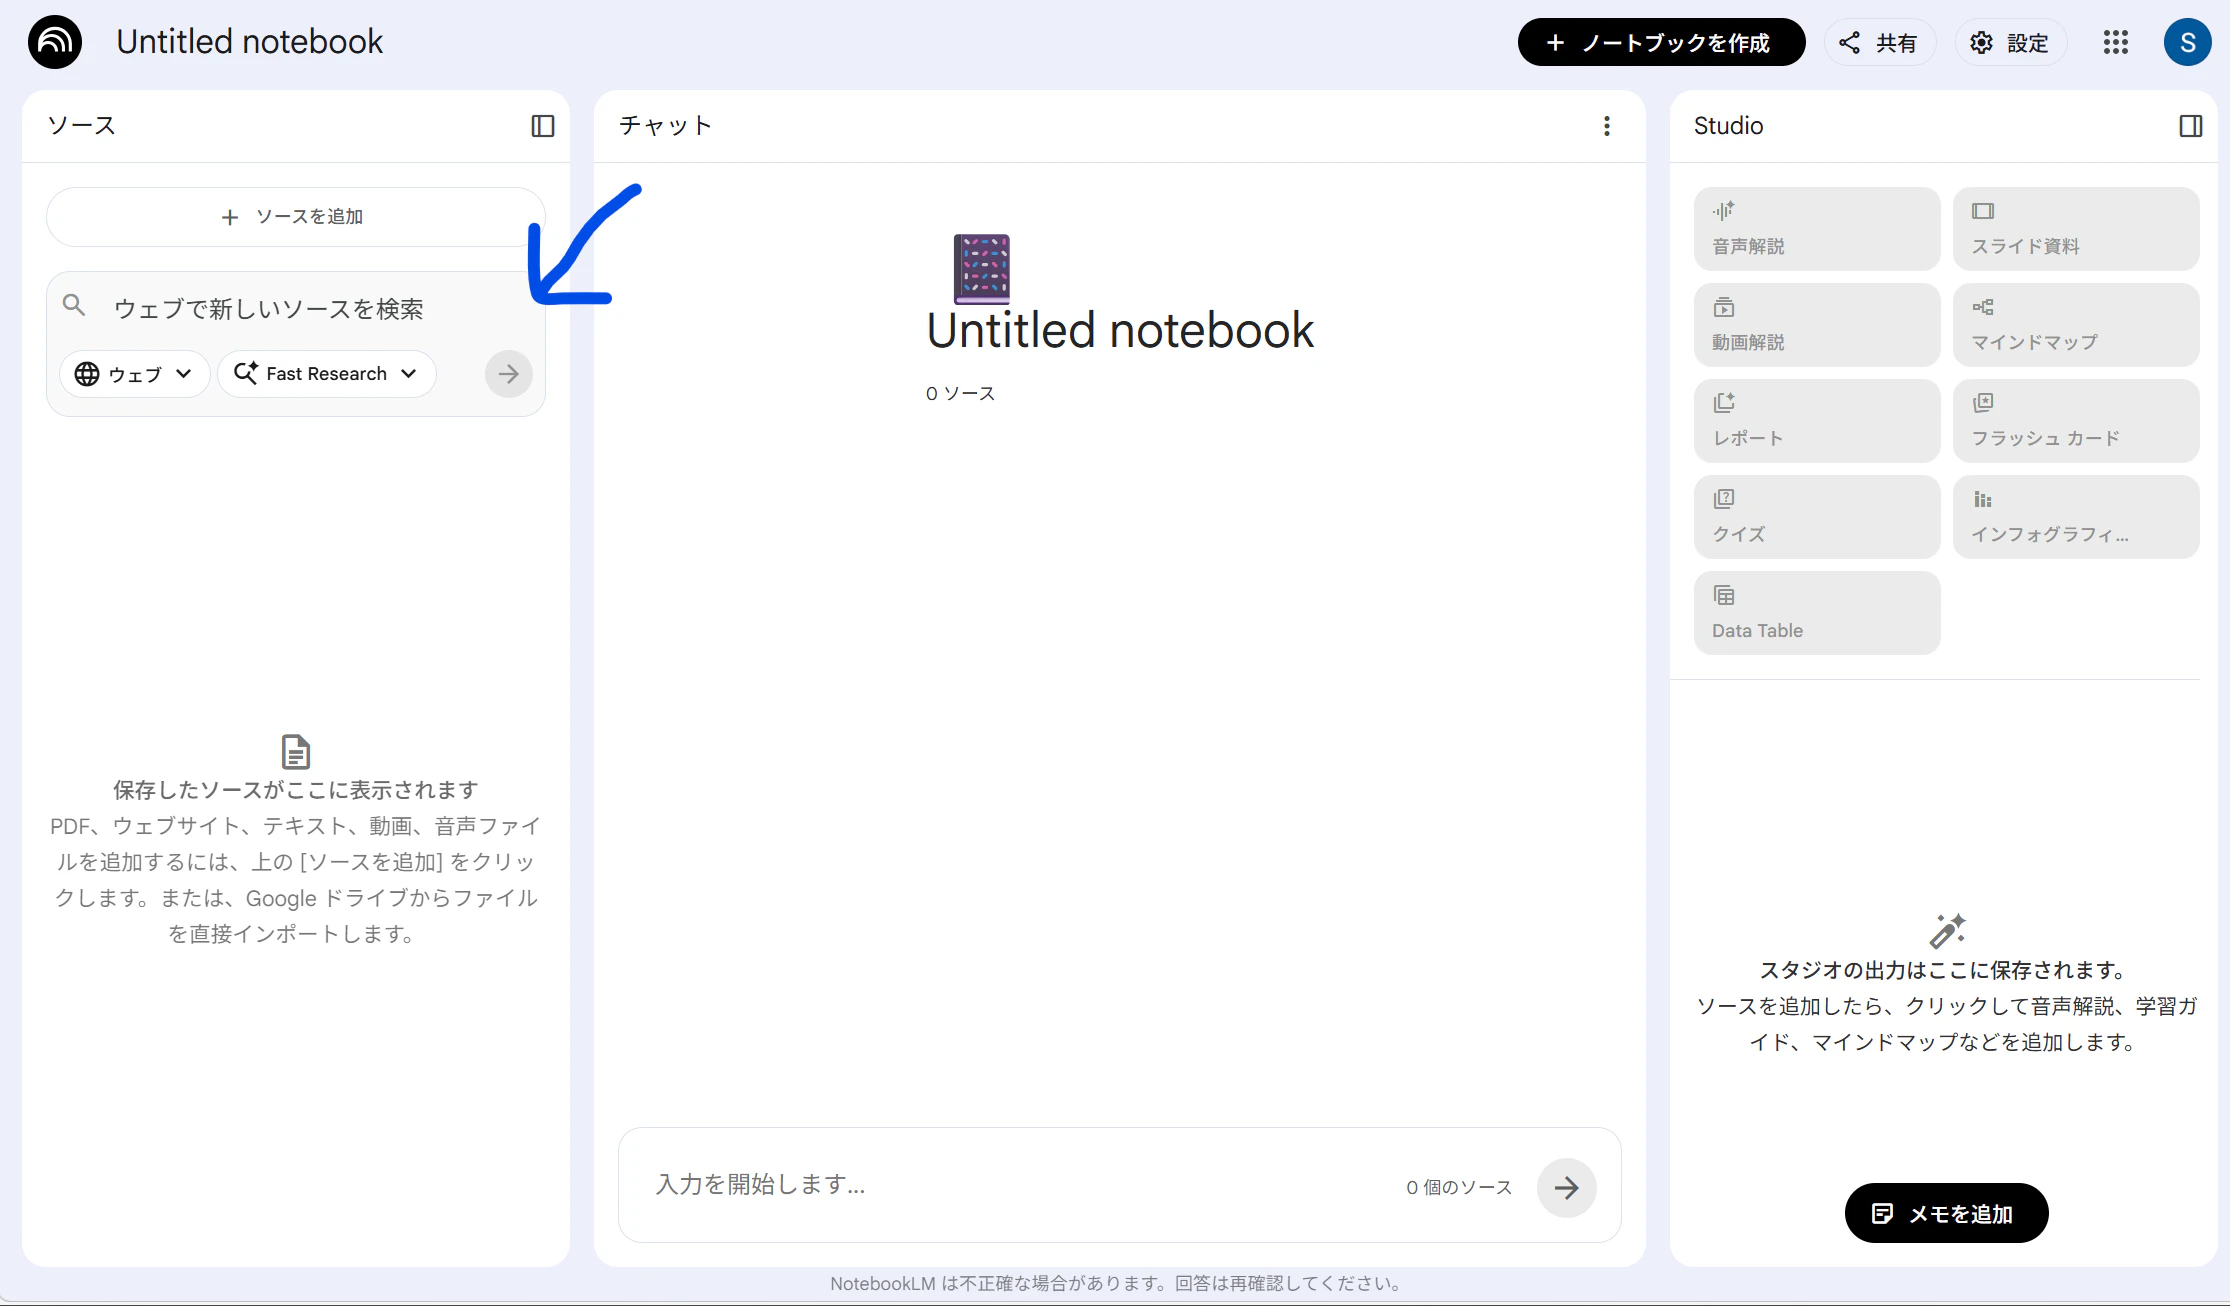Select the 音声解説 audio overview tile
This screenshot has height=1306, width=2230.
[x=1816, y=229]
